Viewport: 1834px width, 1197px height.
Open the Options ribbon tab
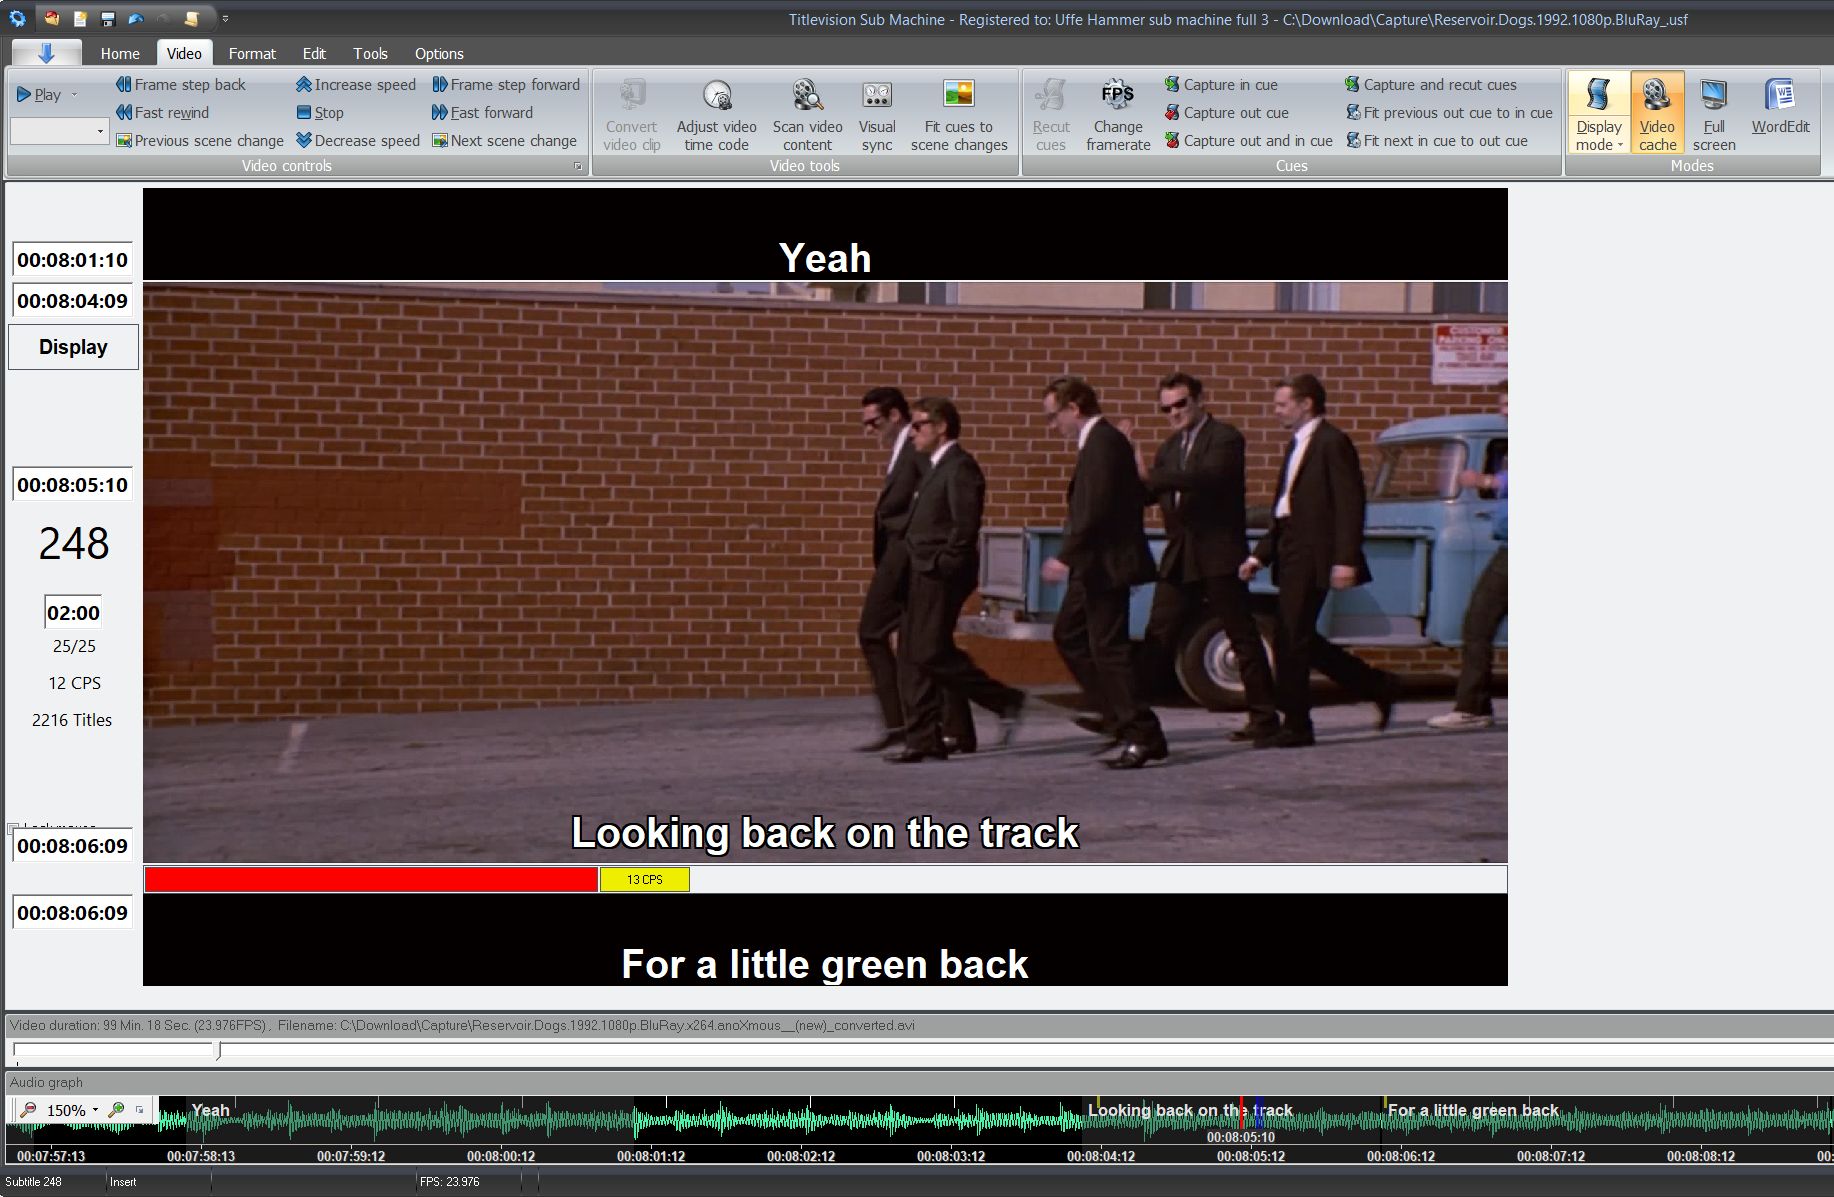click(438, 54)
